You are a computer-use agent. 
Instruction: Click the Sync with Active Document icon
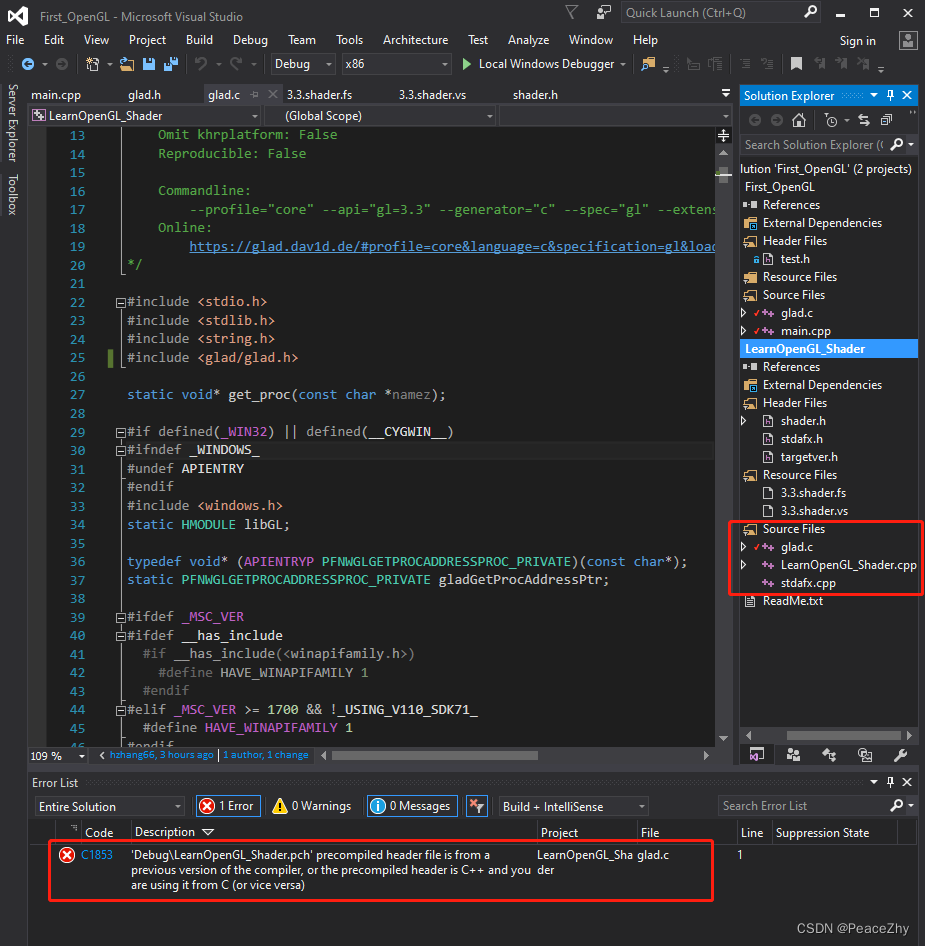click(x=864, y=120)
